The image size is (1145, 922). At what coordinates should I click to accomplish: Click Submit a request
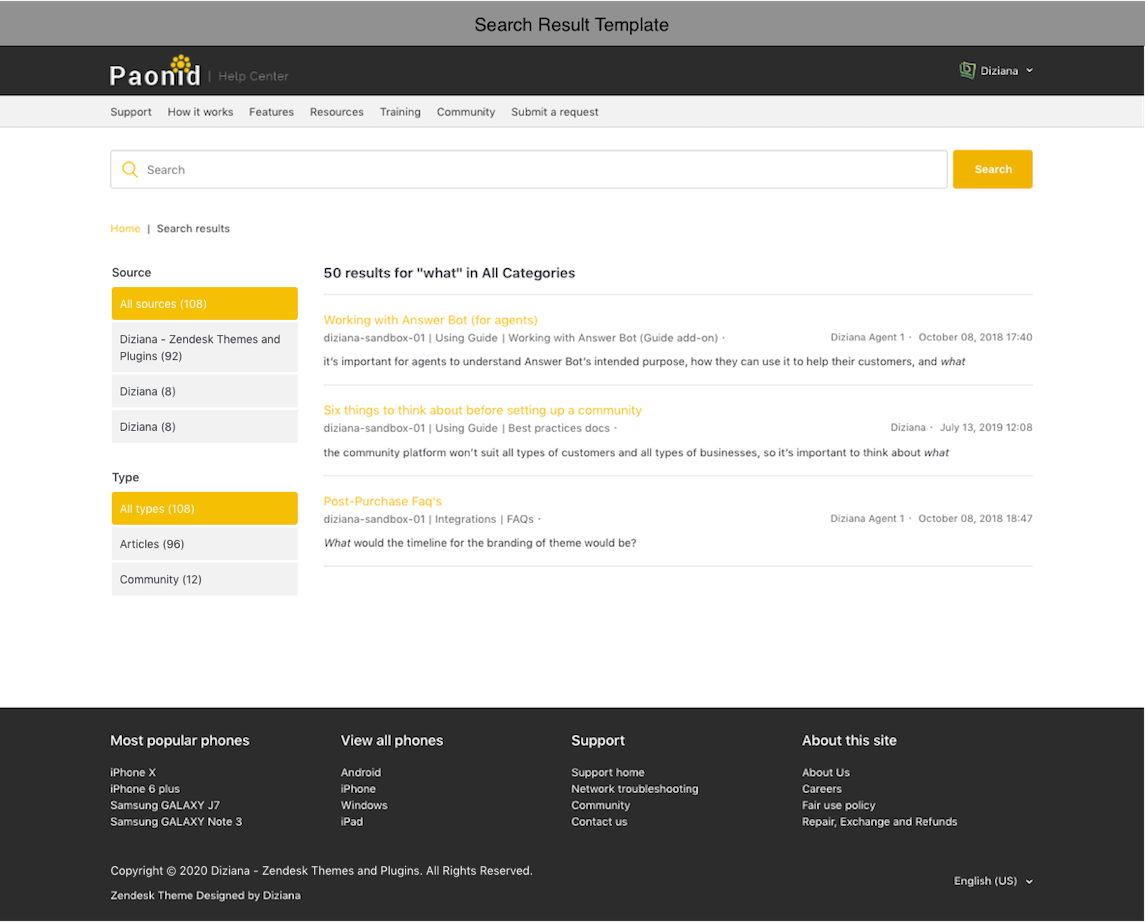555,112
